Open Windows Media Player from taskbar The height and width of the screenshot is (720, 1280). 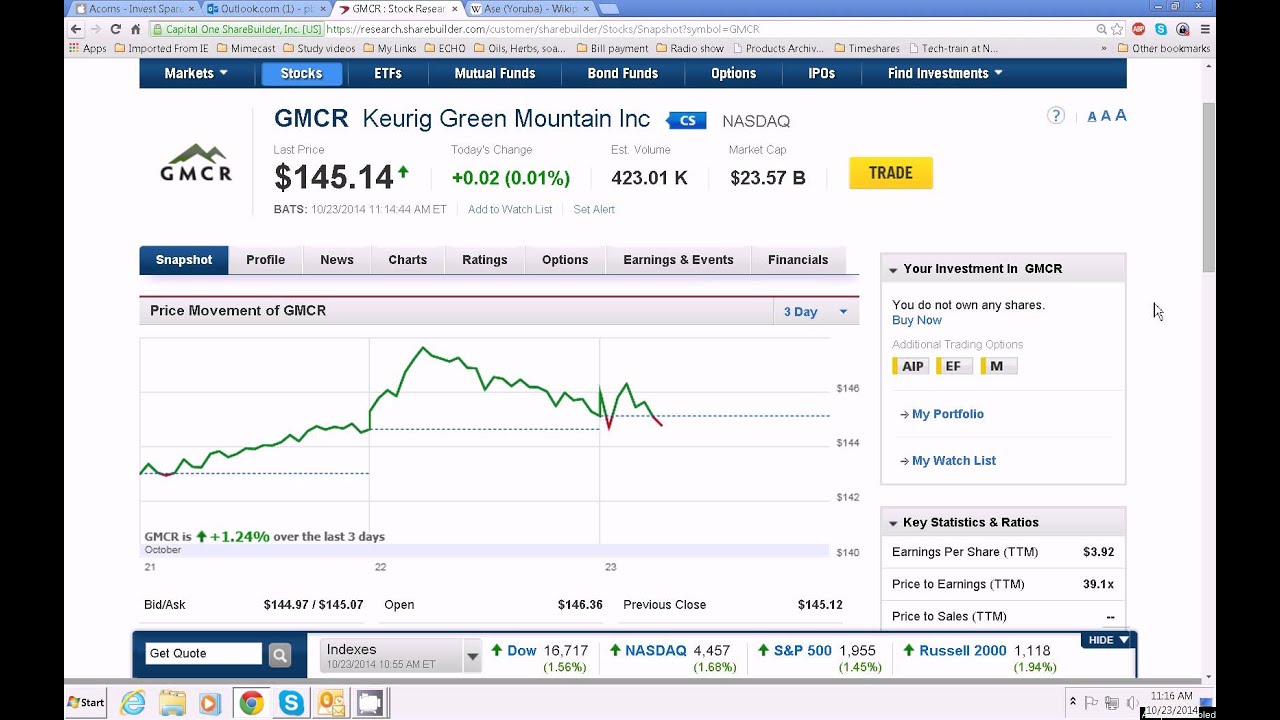tap(210, 703)
